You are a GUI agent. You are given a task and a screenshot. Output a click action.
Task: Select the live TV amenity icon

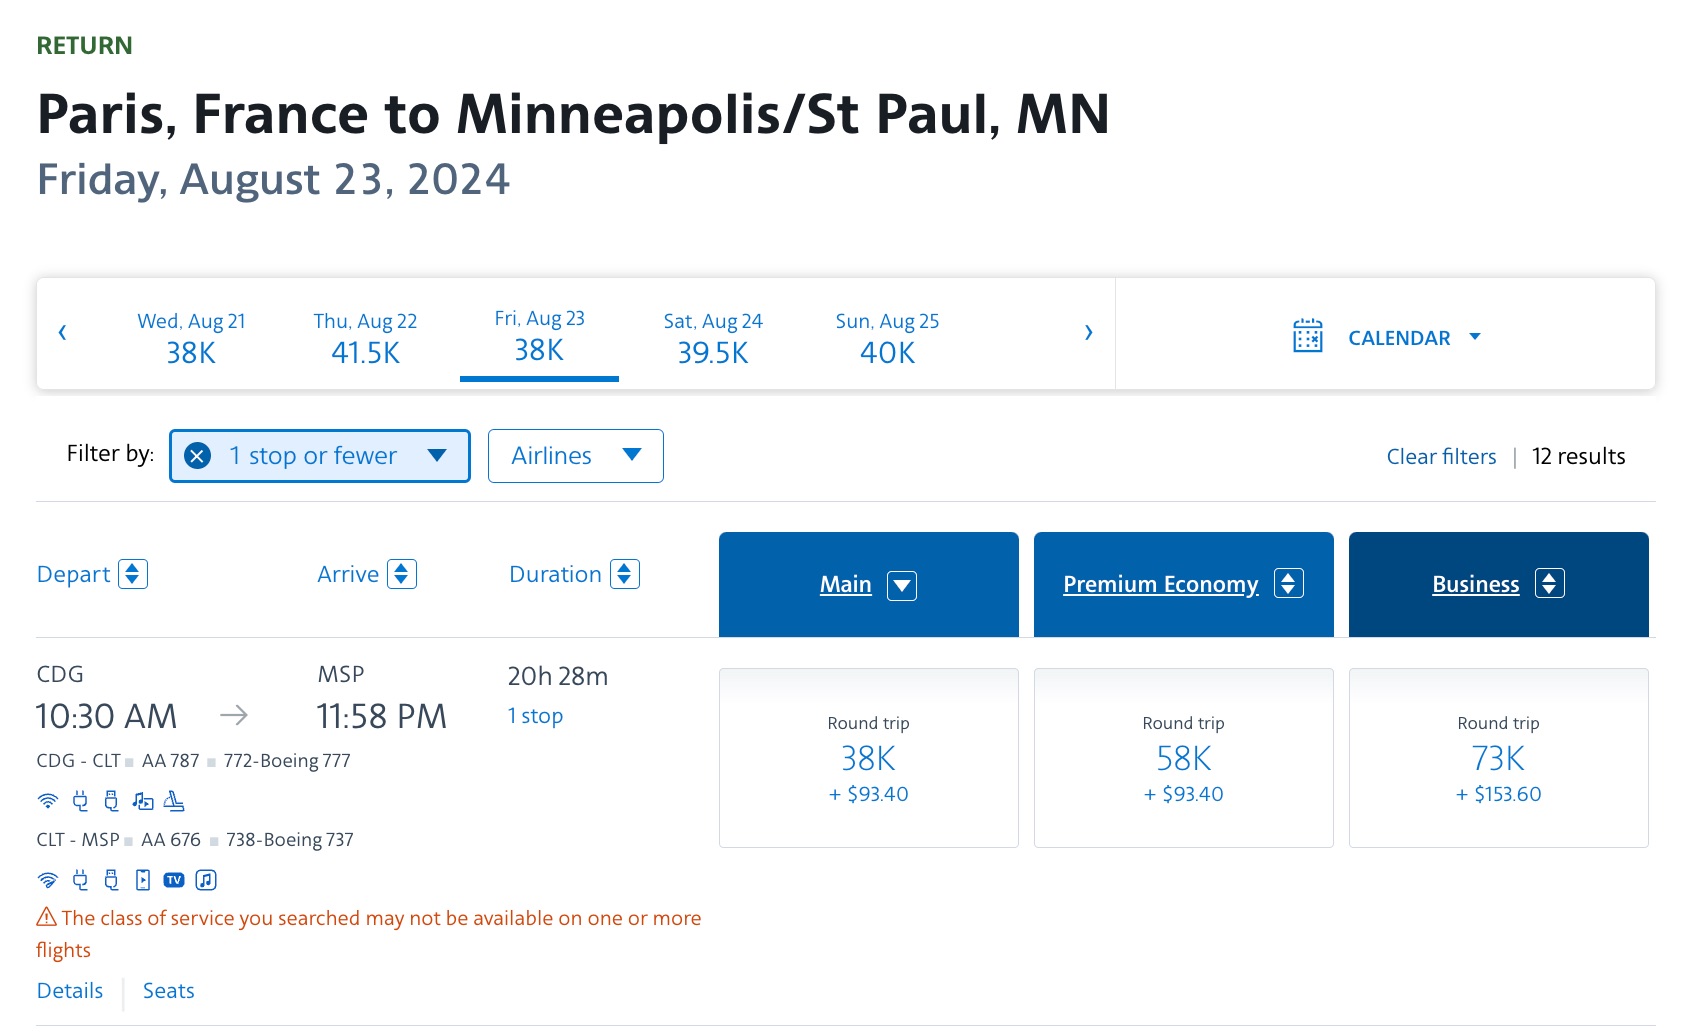[x=174, y=880]
